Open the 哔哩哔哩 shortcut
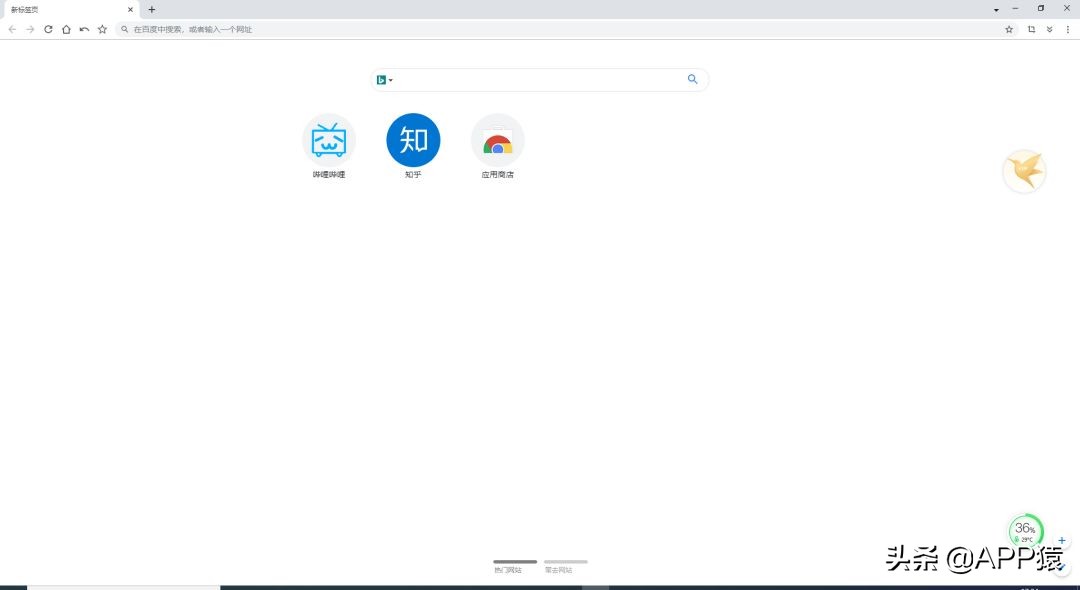The image size is (1080, 590). pyautogui.click(x=329, y=146)
